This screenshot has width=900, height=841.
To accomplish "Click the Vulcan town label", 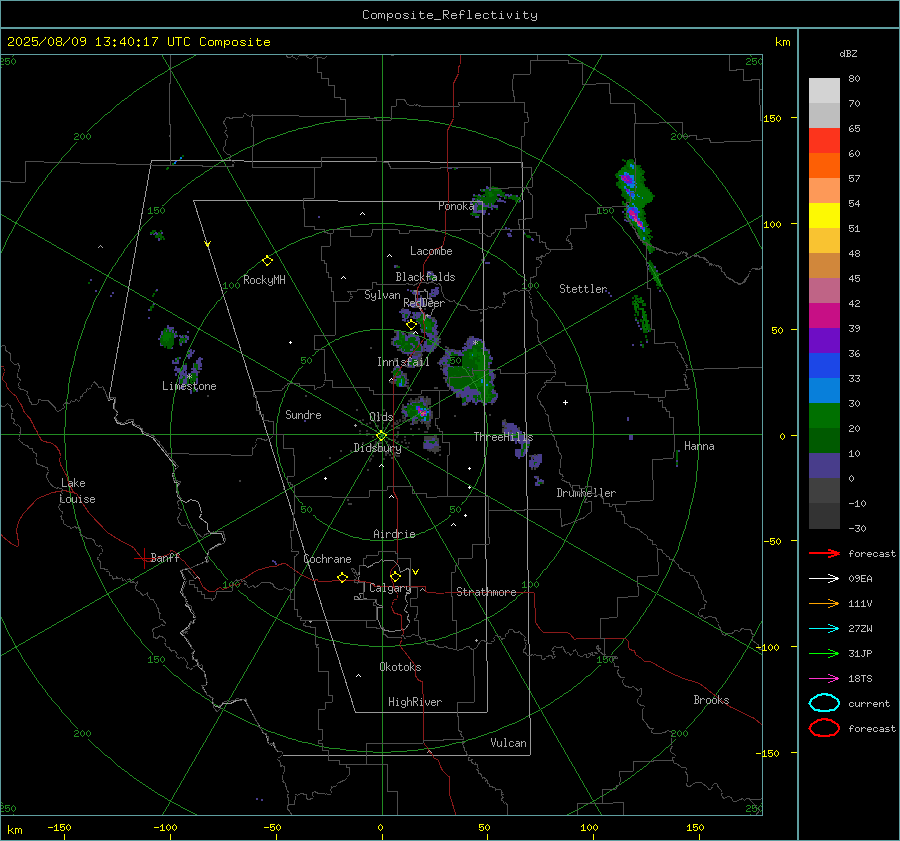I will [508, 743].
